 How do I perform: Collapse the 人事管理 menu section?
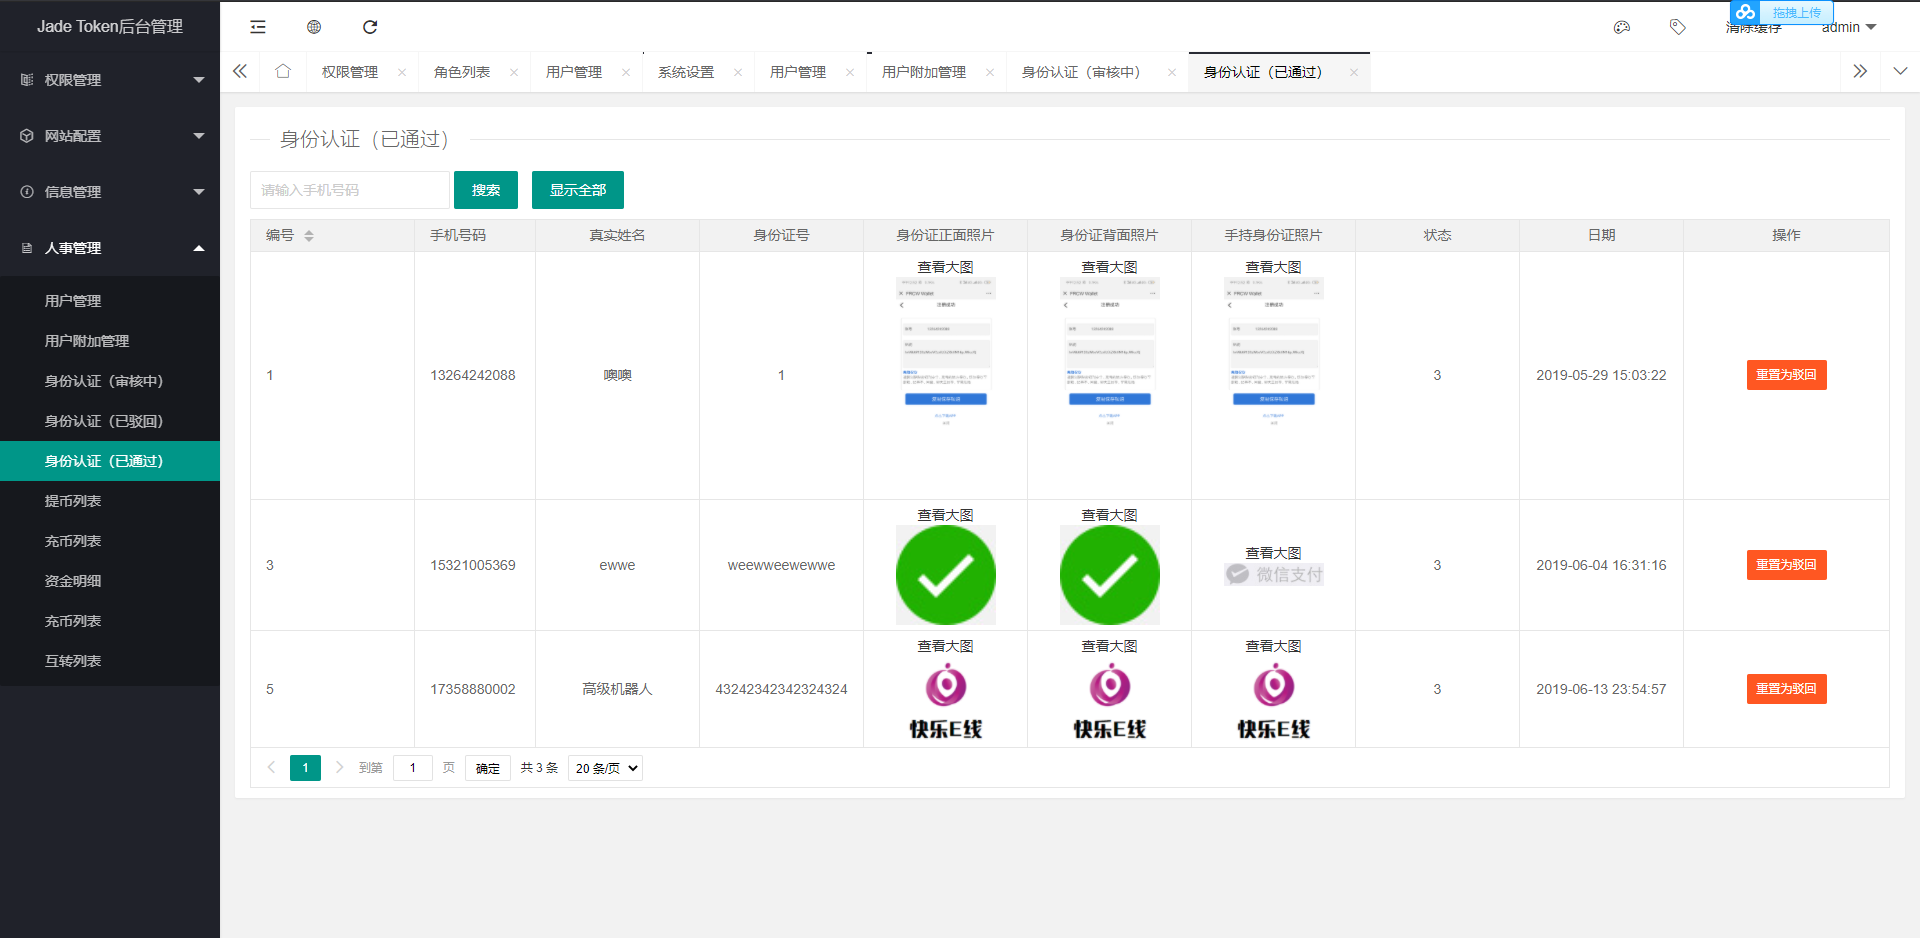198,248
